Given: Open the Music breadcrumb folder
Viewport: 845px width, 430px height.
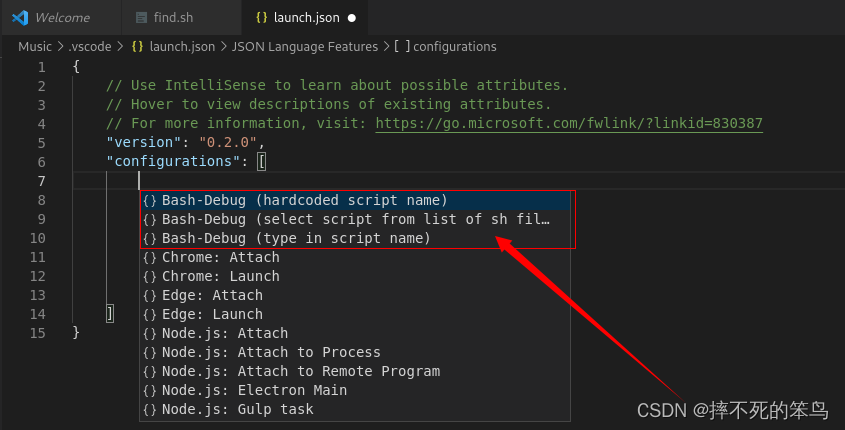Looking at the screenshot, I should click(35, 47).
